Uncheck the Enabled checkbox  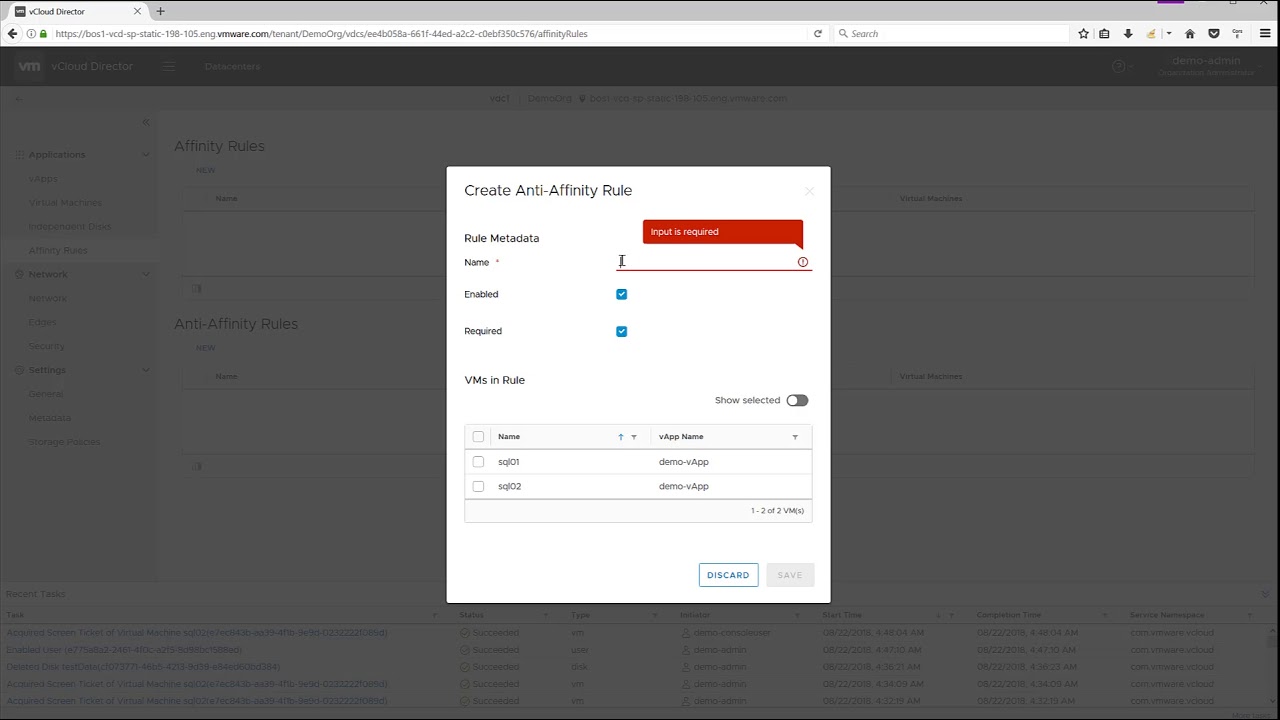point(621,294)
